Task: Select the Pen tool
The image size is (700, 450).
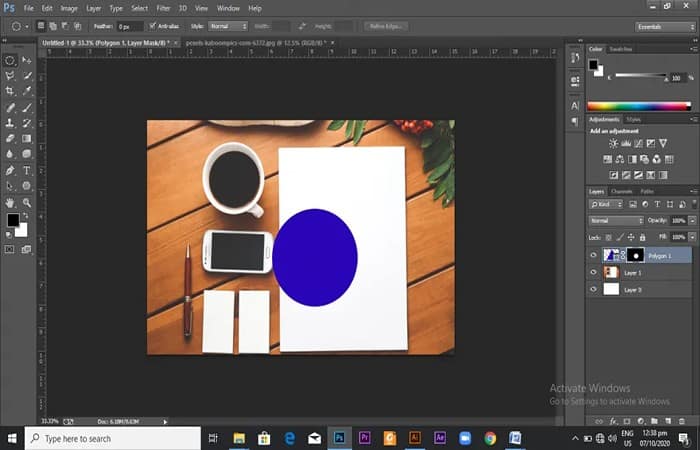Action: click(10, 170)
